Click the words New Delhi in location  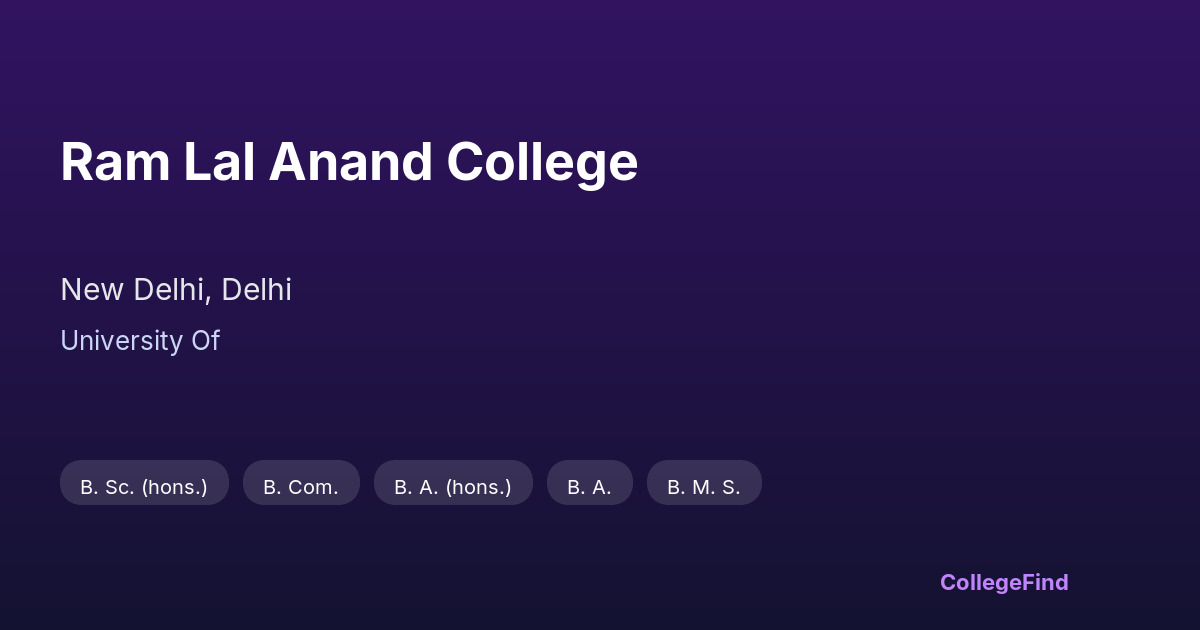point(134,290)
